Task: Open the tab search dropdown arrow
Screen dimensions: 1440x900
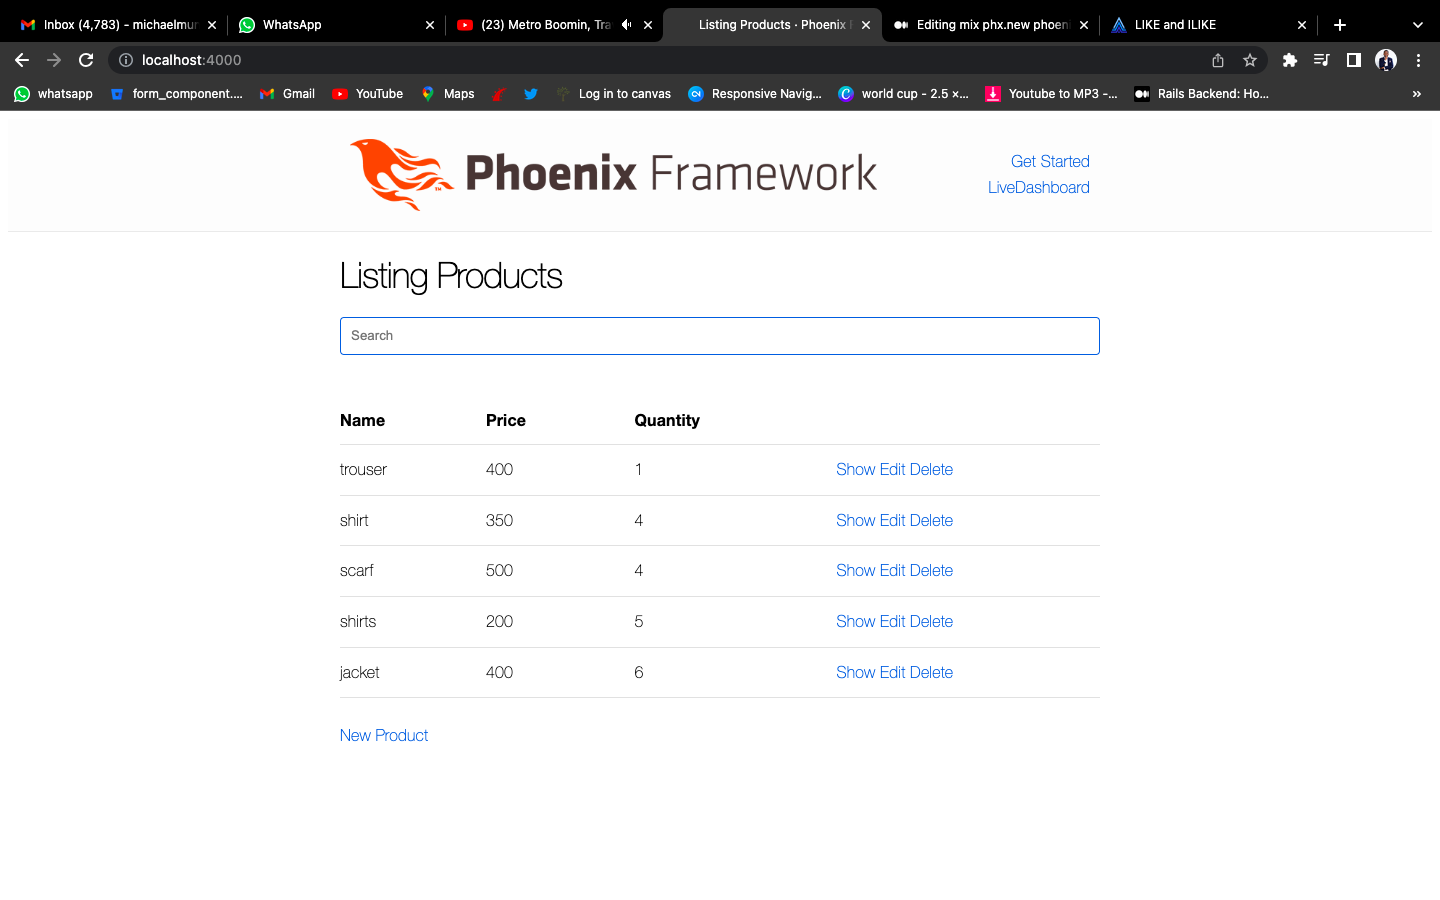Action: pos(1417,24)
